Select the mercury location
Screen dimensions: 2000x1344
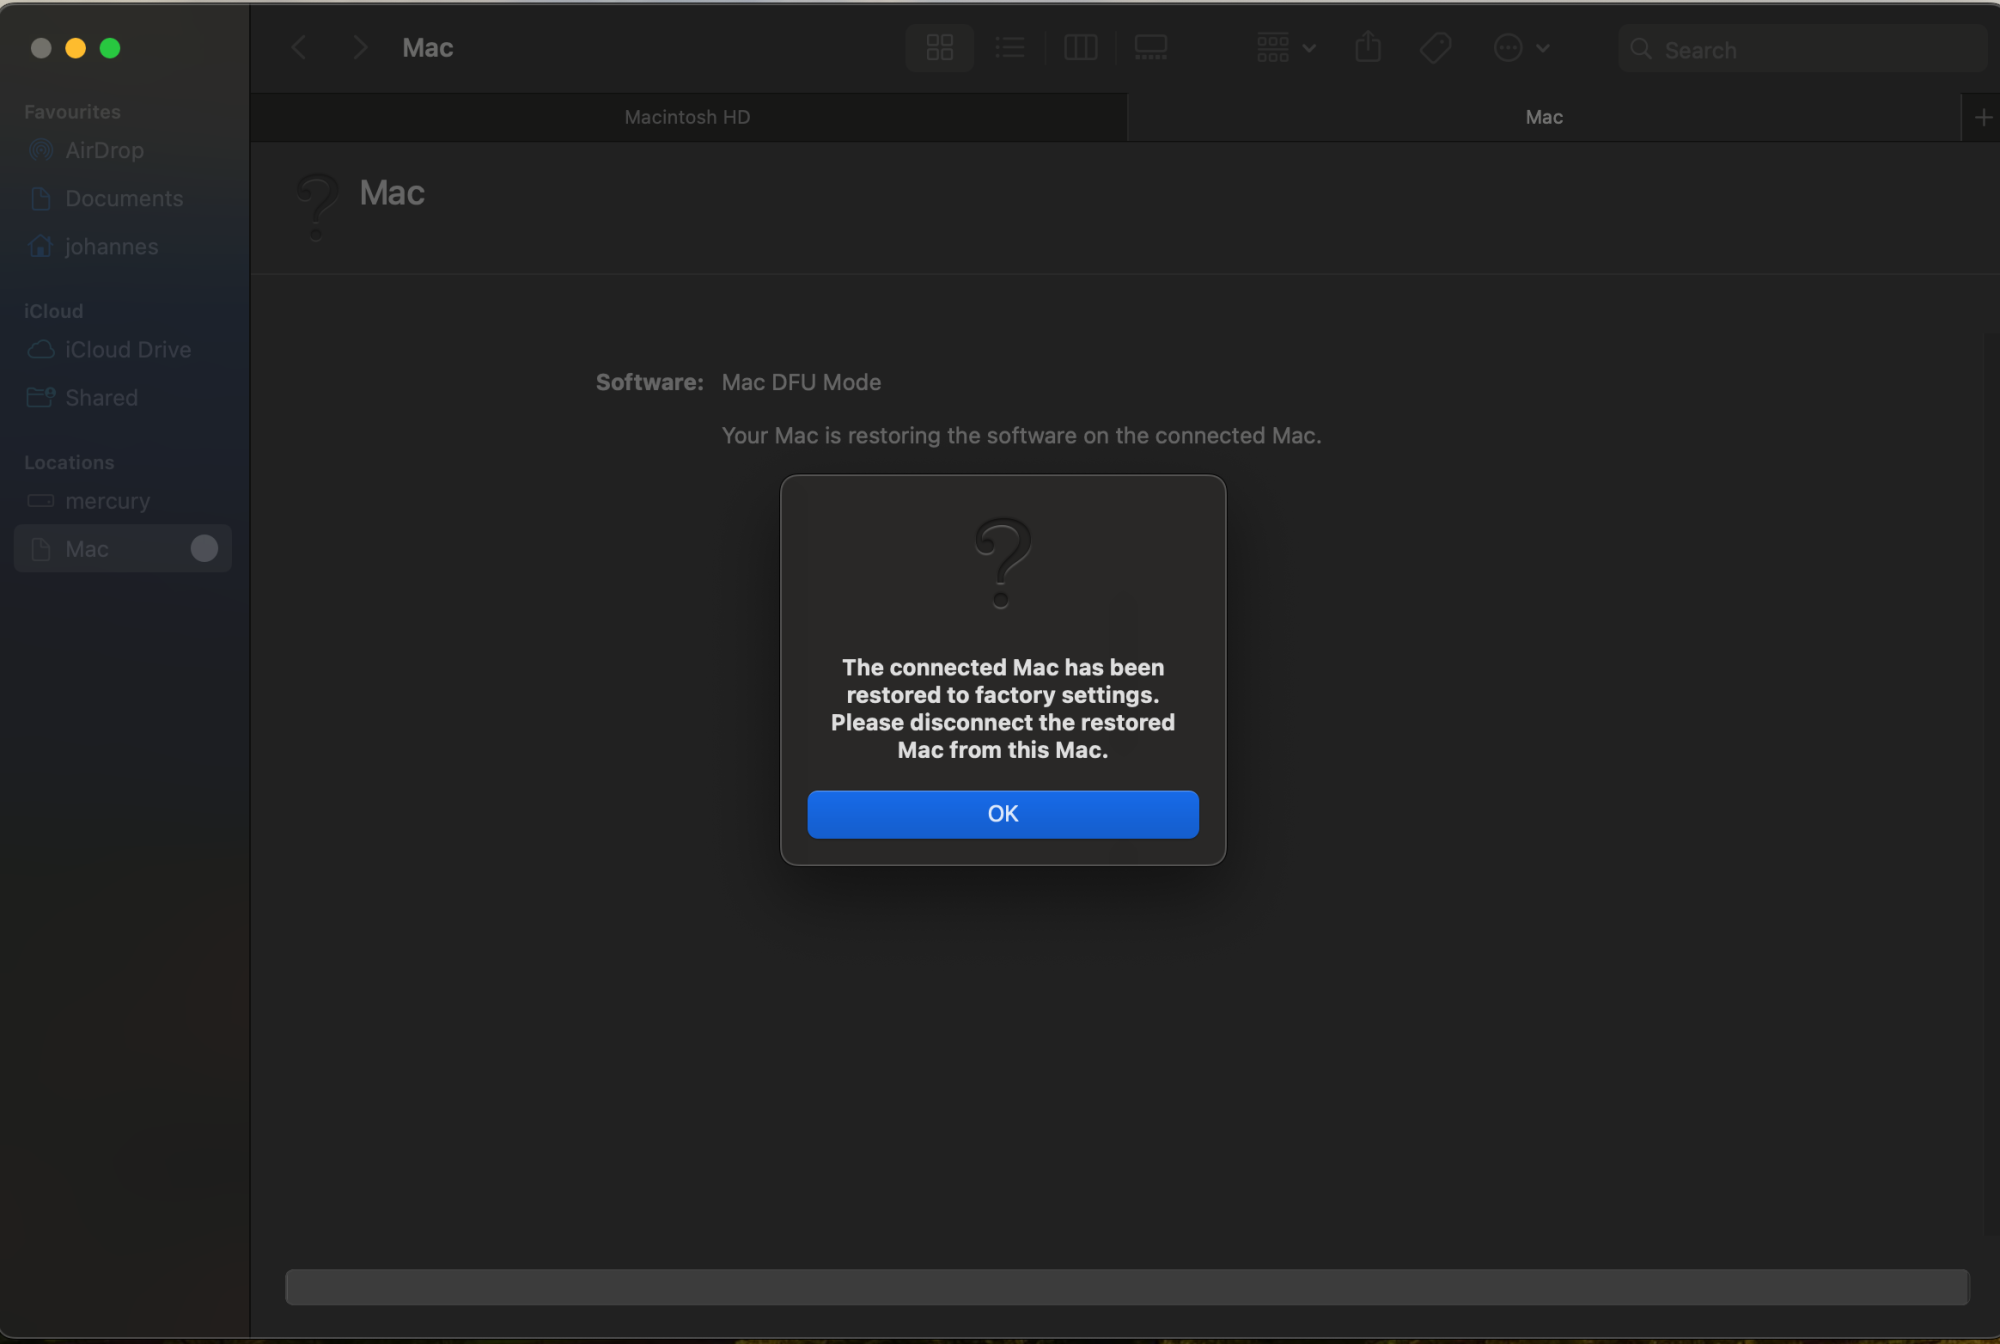point(124,500)
